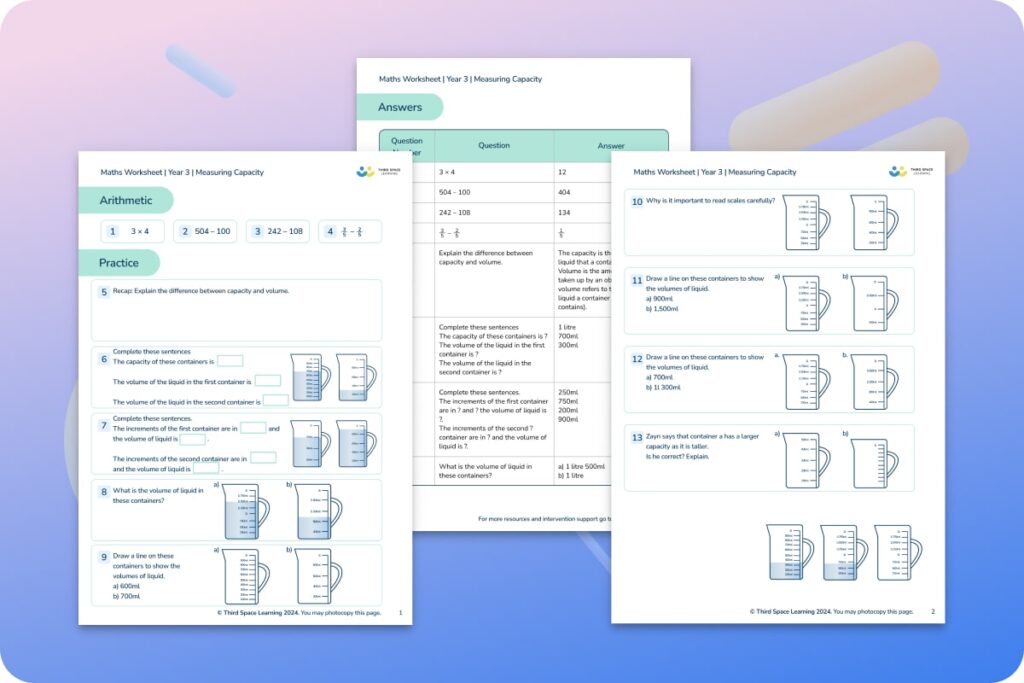Click the question 5 Recap number badge
The height and width of the screenshot is (683, 1024).
pyautogui.click(x=103, y=292)
